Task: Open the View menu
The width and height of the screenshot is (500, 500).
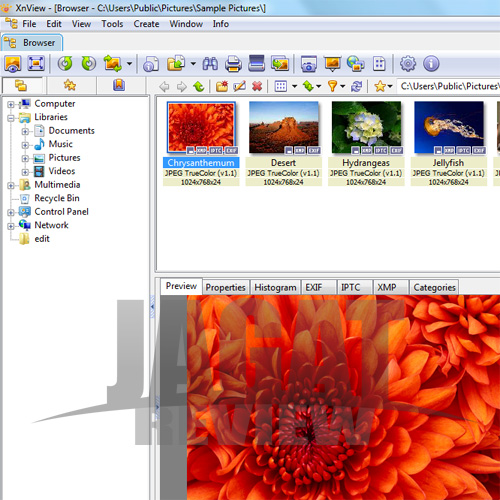Action: pos(81,24)
